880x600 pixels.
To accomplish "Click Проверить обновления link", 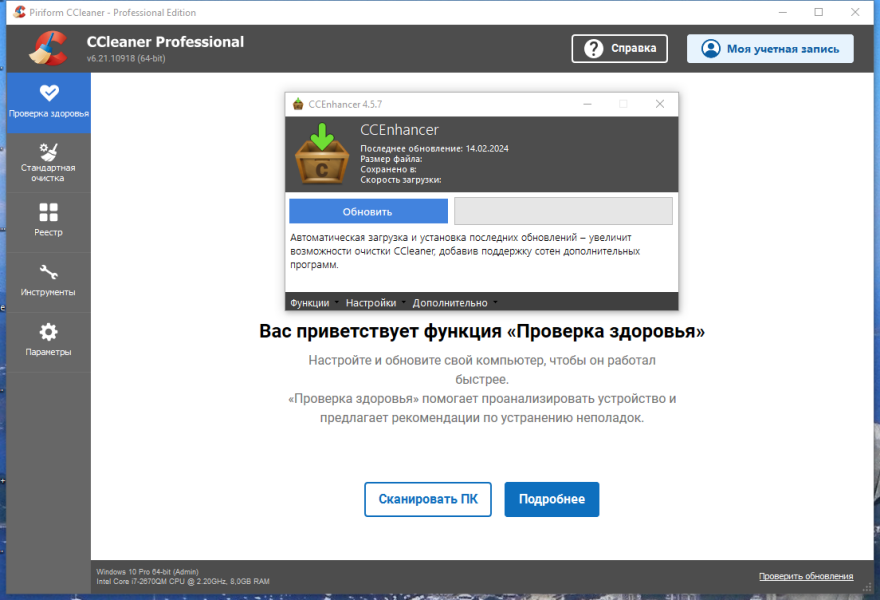I will 806,576.
